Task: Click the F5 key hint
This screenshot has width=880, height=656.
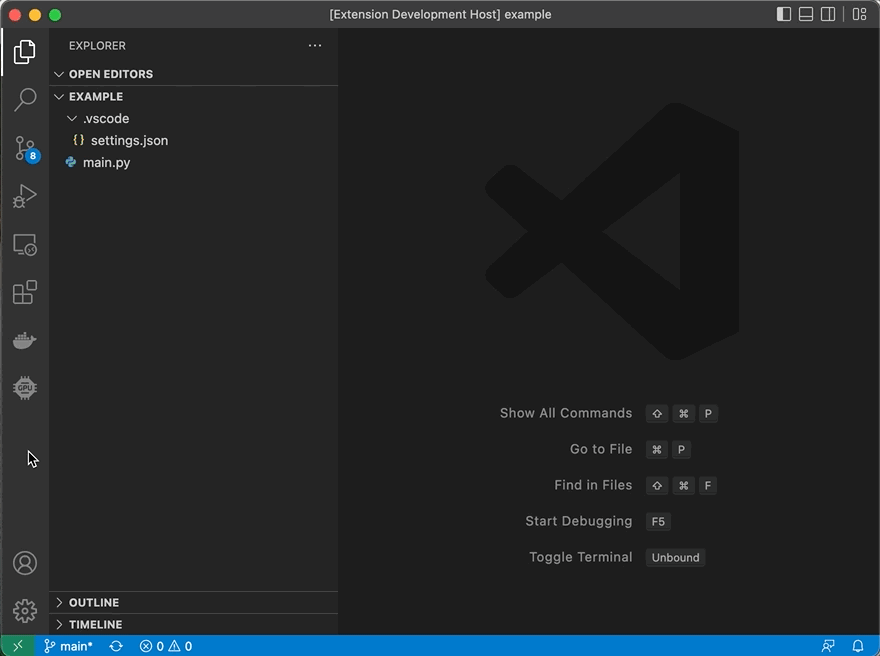Action: [x=658, y=521]
